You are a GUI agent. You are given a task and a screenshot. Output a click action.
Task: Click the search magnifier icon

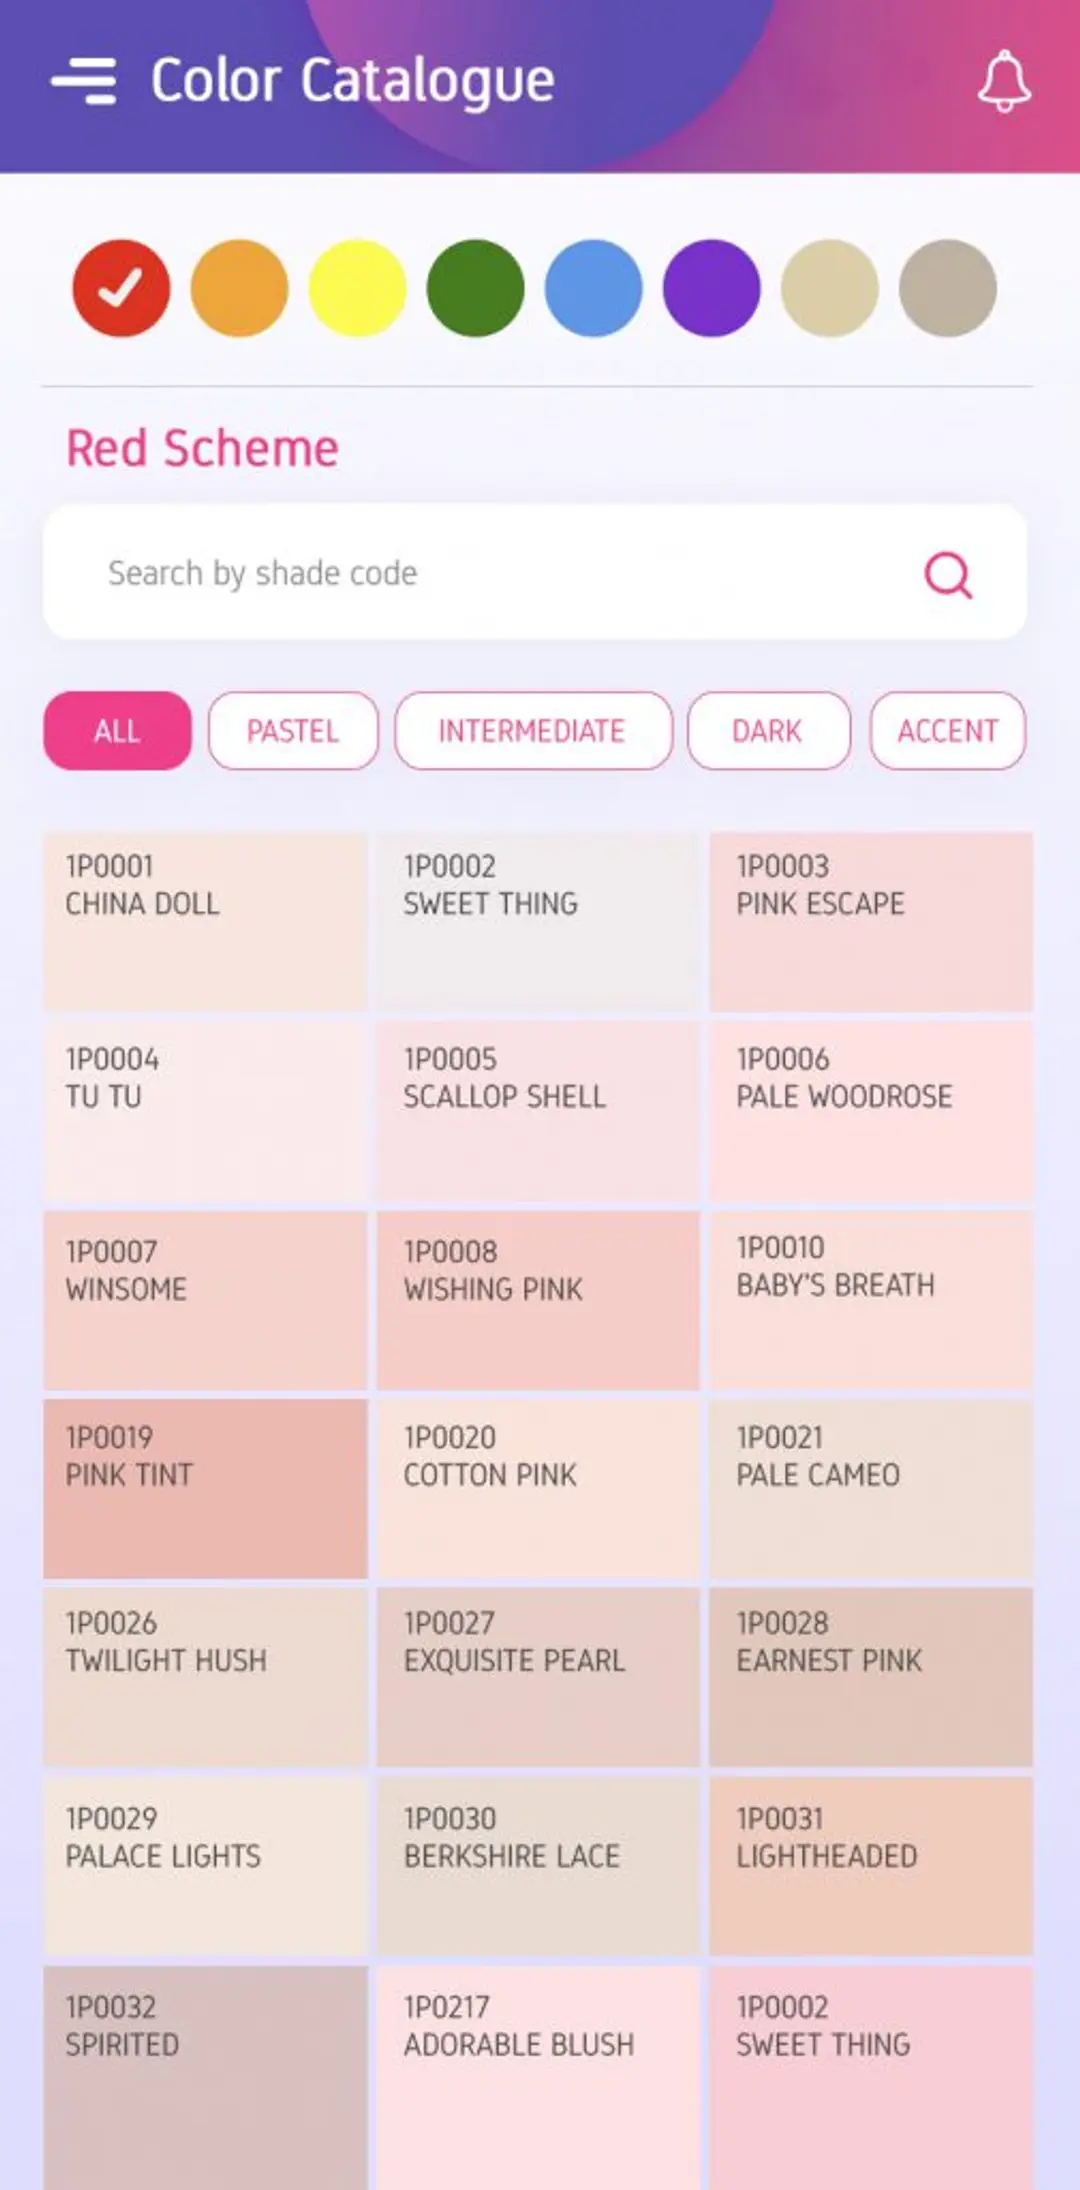coord(948,574)
